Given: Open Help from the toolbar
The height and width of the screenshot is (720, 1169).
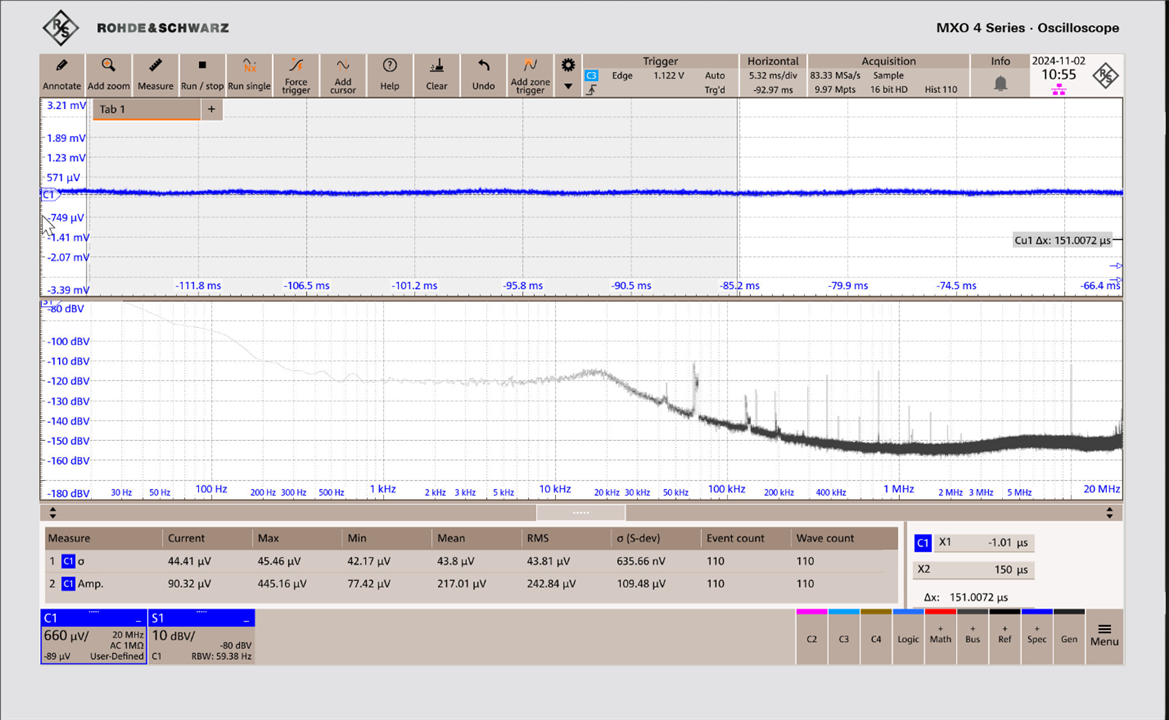Looking at the screenshot, I should pyautogui.click(x=389, y=75).
